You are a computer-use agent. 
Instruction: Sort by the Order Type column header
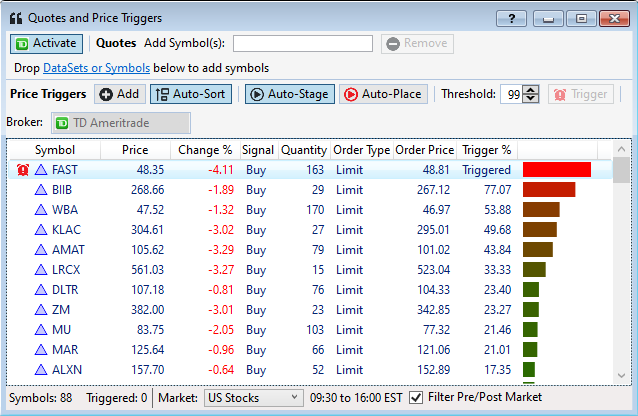pyautogui.click(x=362, y=150)
